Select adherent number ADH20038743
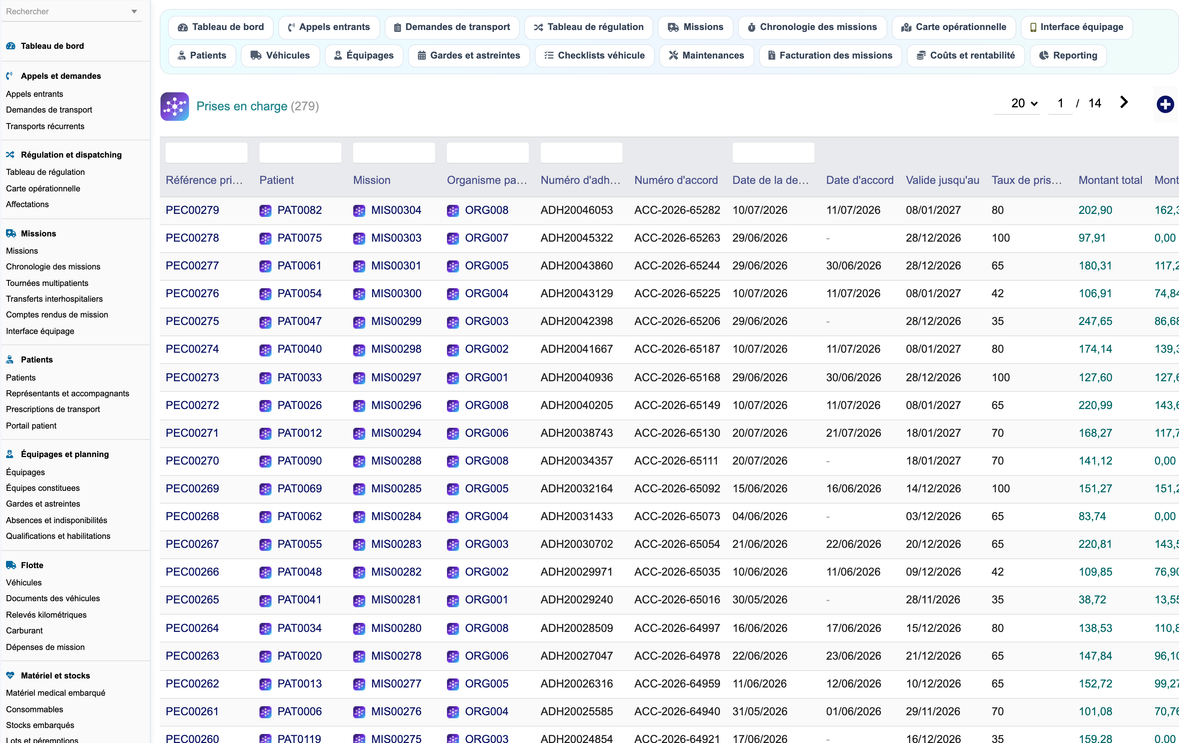Image resolution: width=1200 pixels, height=743 pixels. pos(577,433)
